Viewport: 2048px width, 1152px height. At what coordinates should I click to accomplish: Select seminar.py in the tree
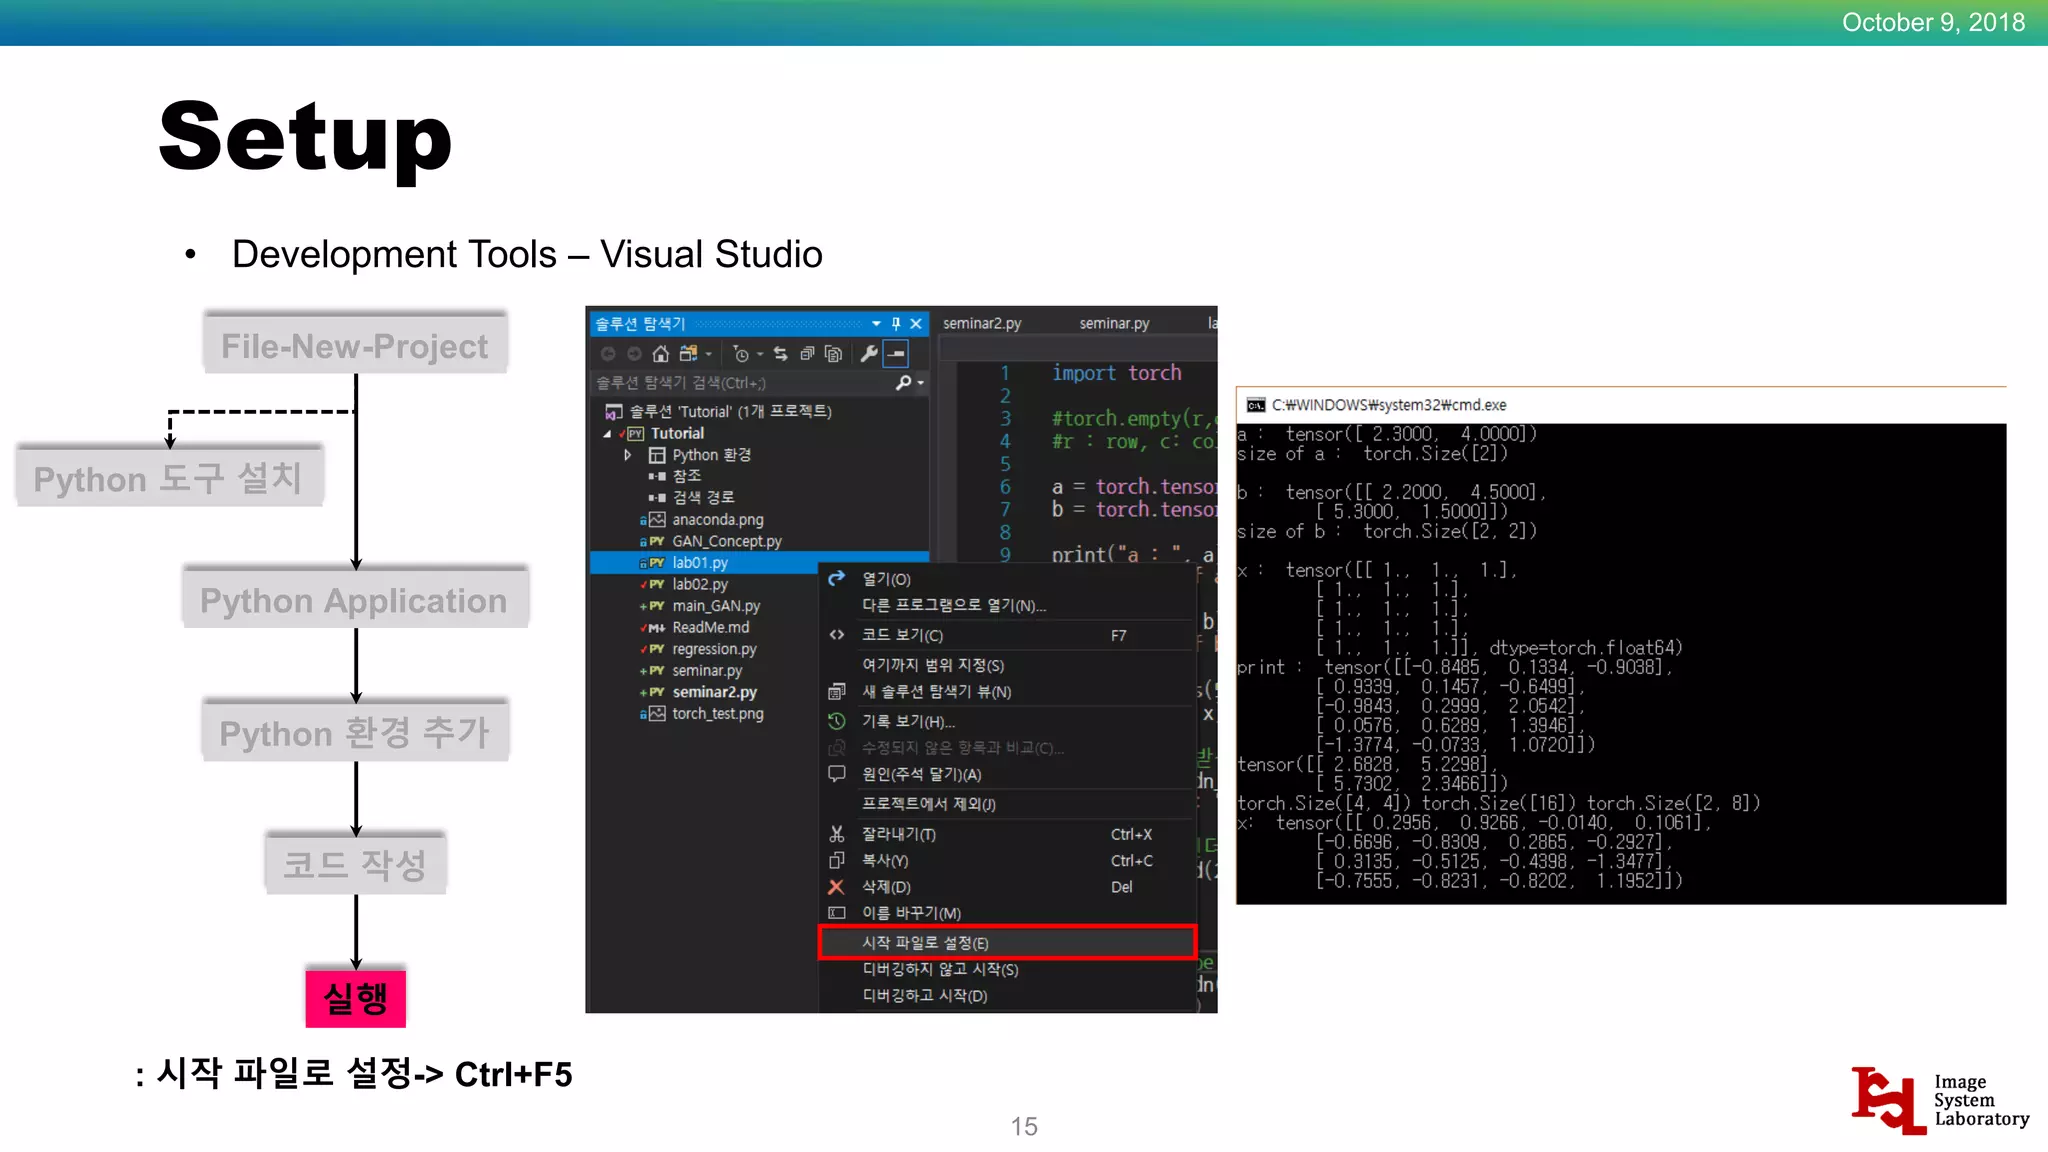point(707,671)
